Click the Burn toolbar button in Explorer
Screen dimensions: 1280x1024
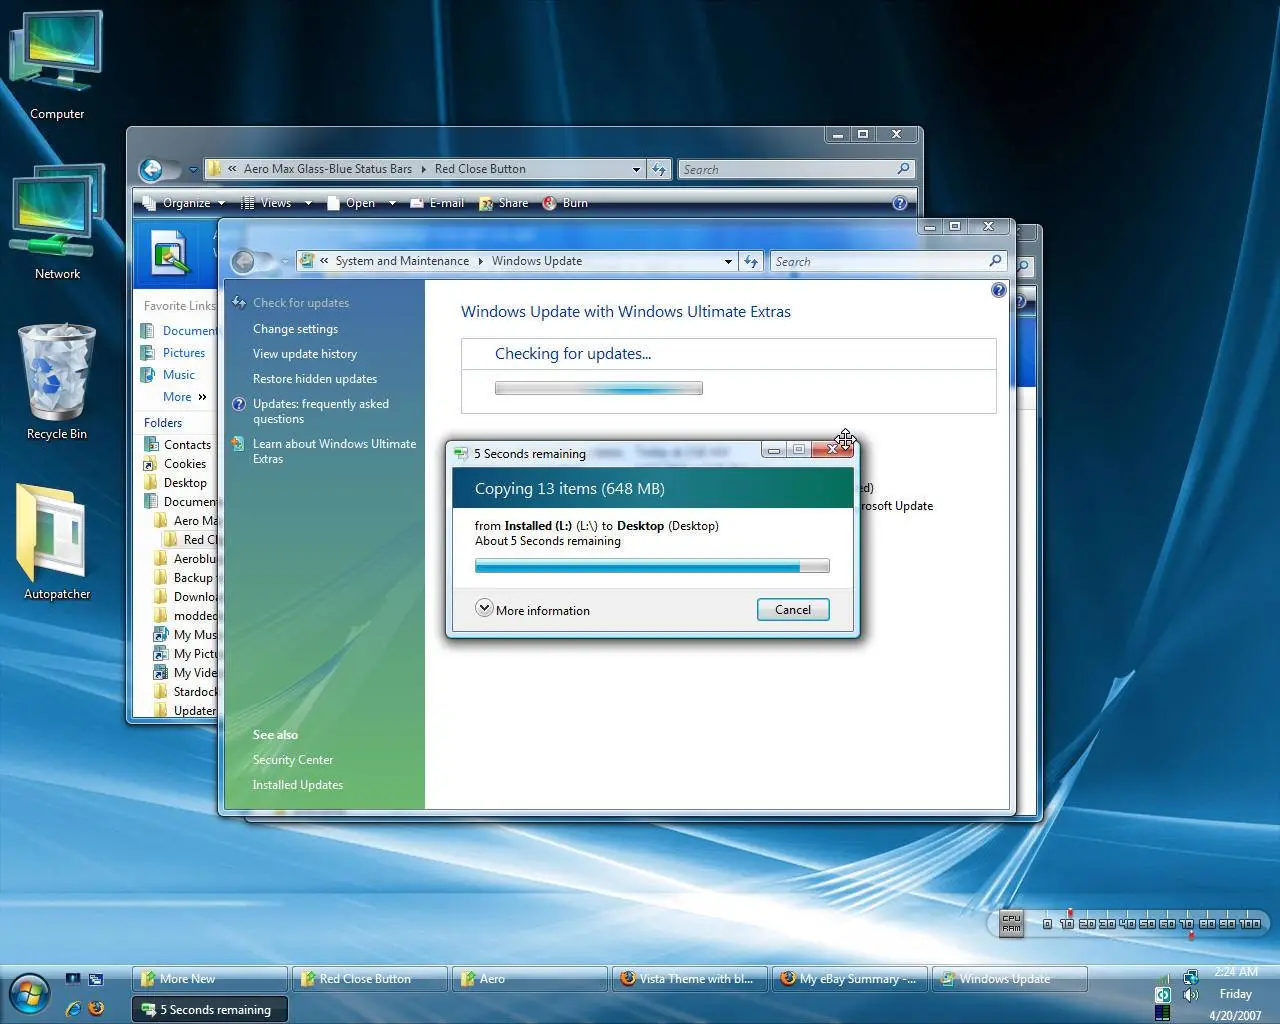pyautogui.click(x=565, y=203)
